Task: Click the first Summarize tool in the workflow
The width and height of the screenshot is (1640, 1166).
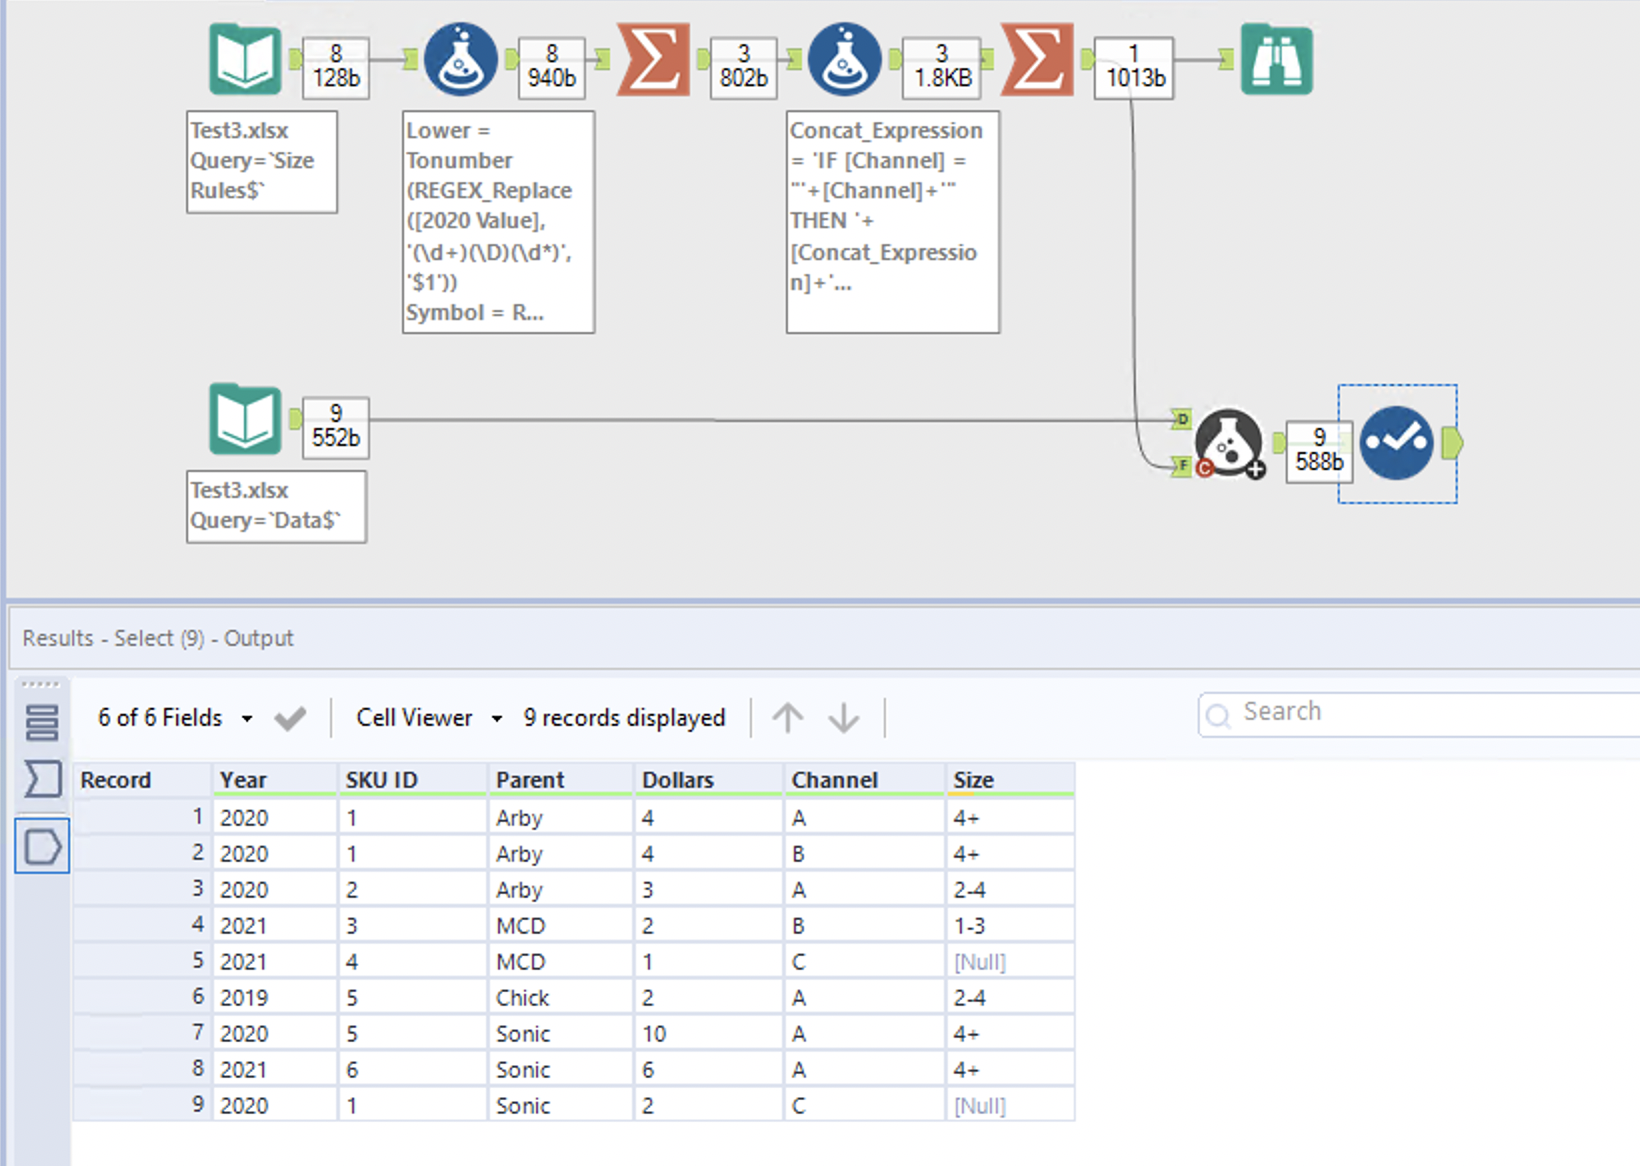Action: coord(654,60)
